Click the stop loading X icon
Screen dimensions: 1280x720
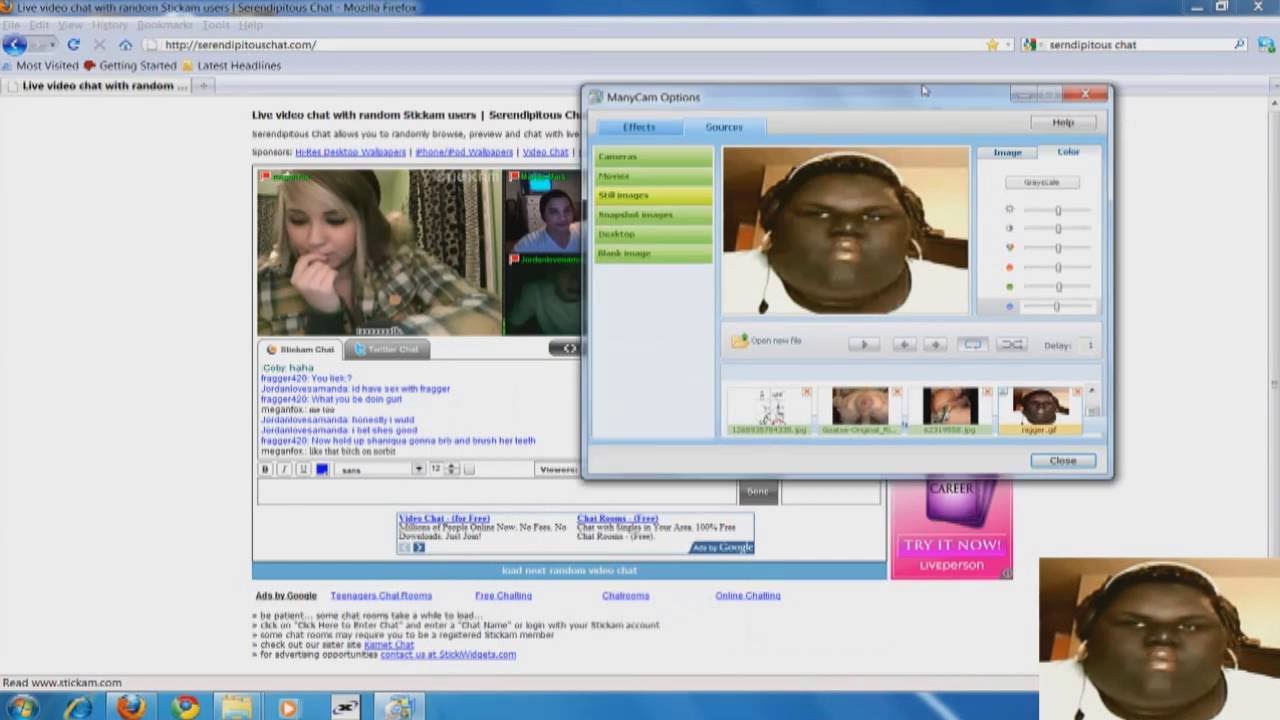coord(99,44)
